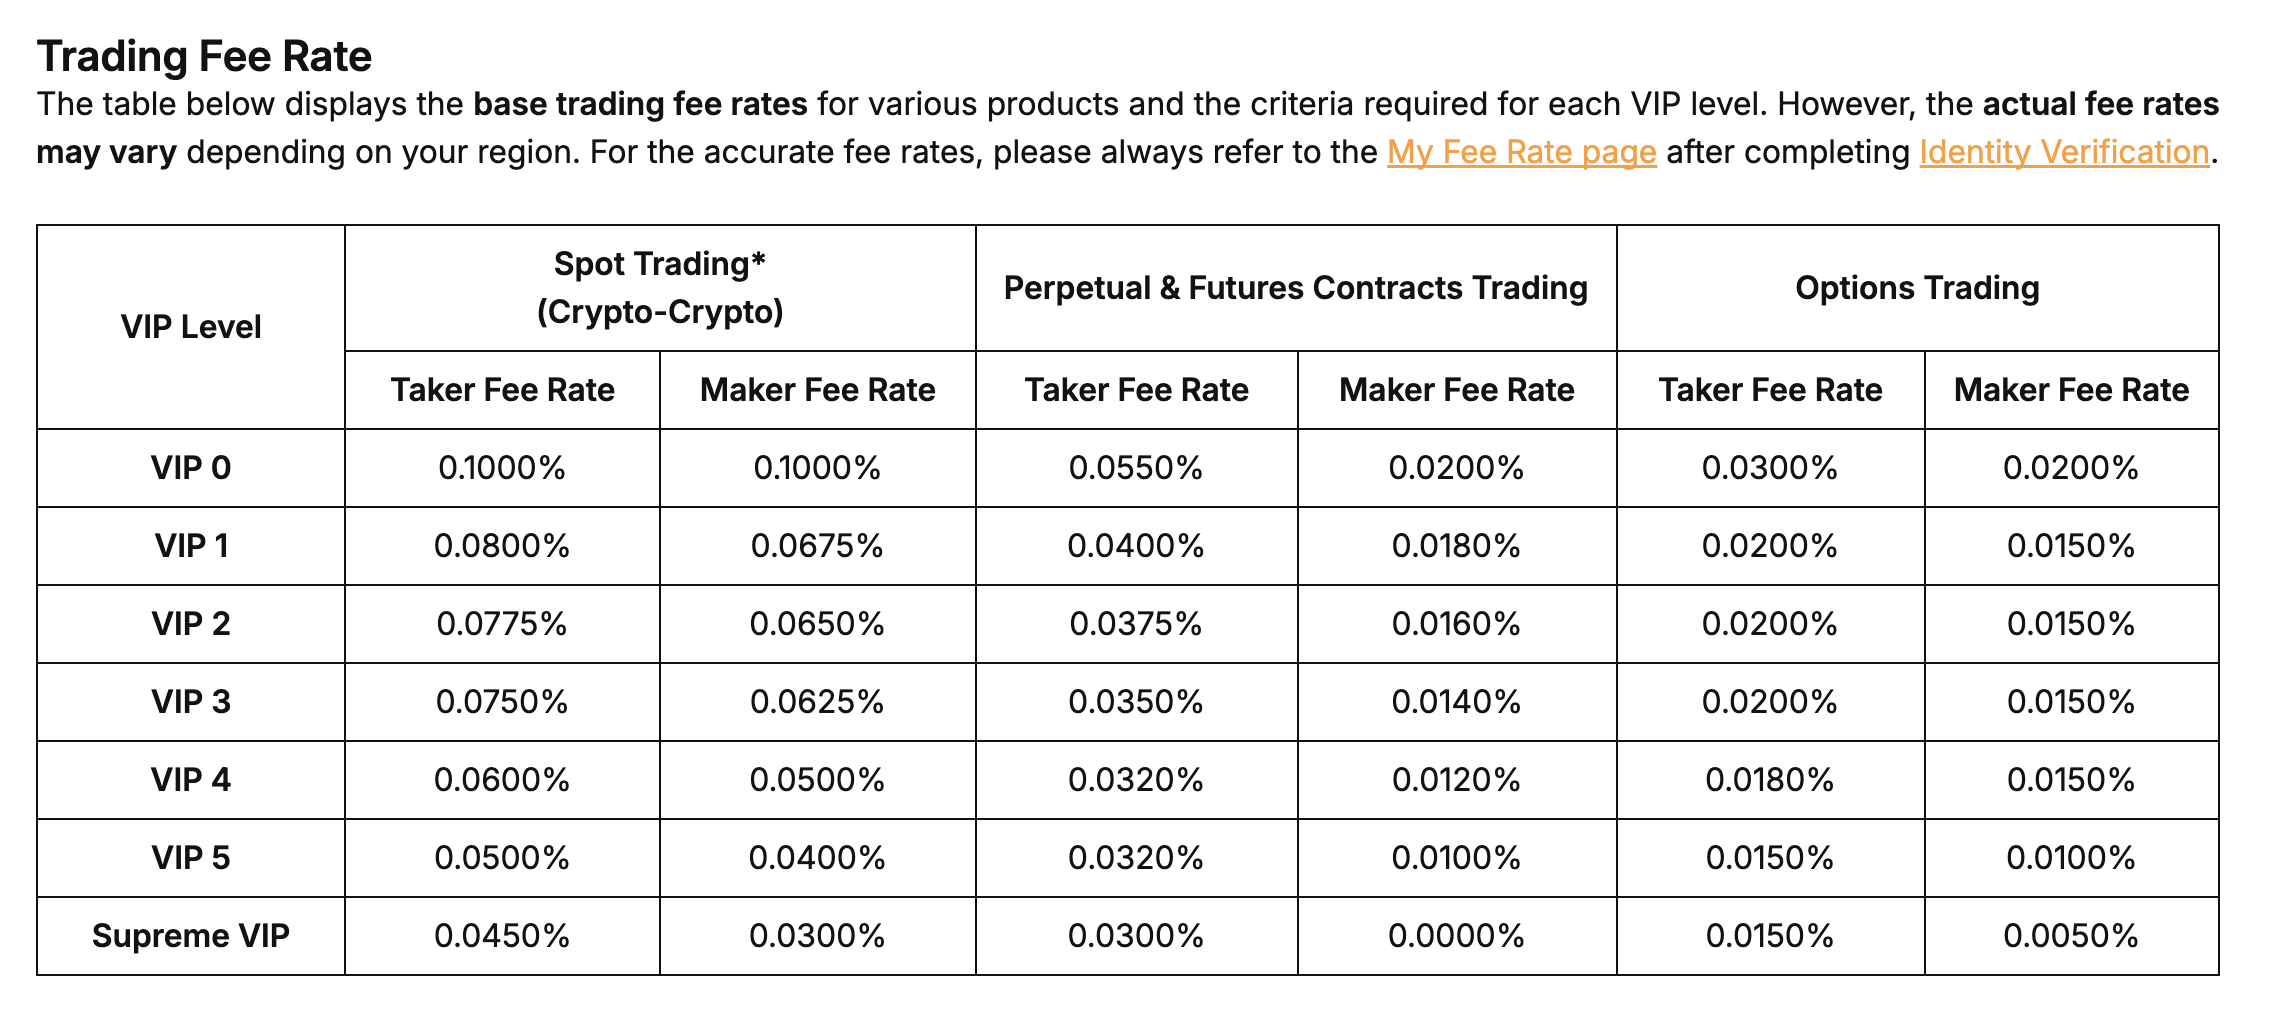The width and height of the screenshot is (2270, 1014).
Task: Select the VIP 0 row label
Action: [x=191, y=468]
